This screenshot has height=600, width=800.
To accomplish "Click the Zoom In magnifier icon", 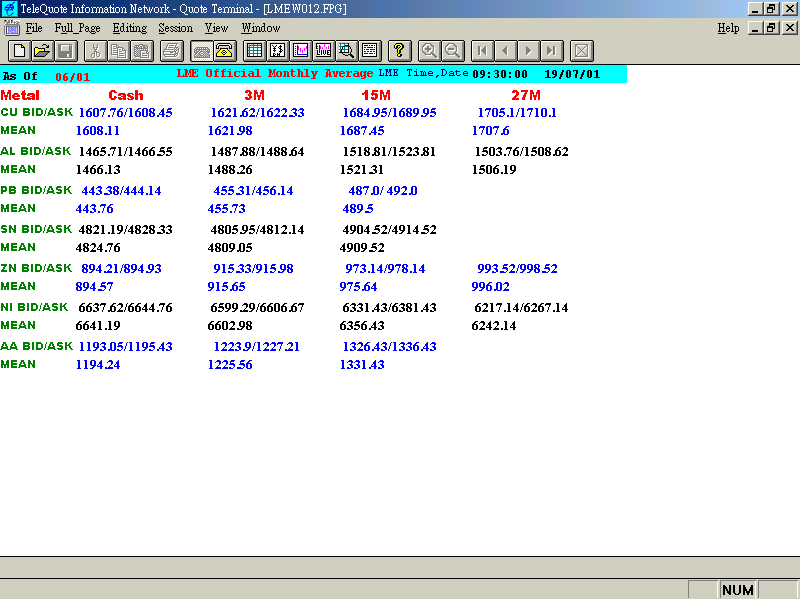I will click(x=429, y=51).
